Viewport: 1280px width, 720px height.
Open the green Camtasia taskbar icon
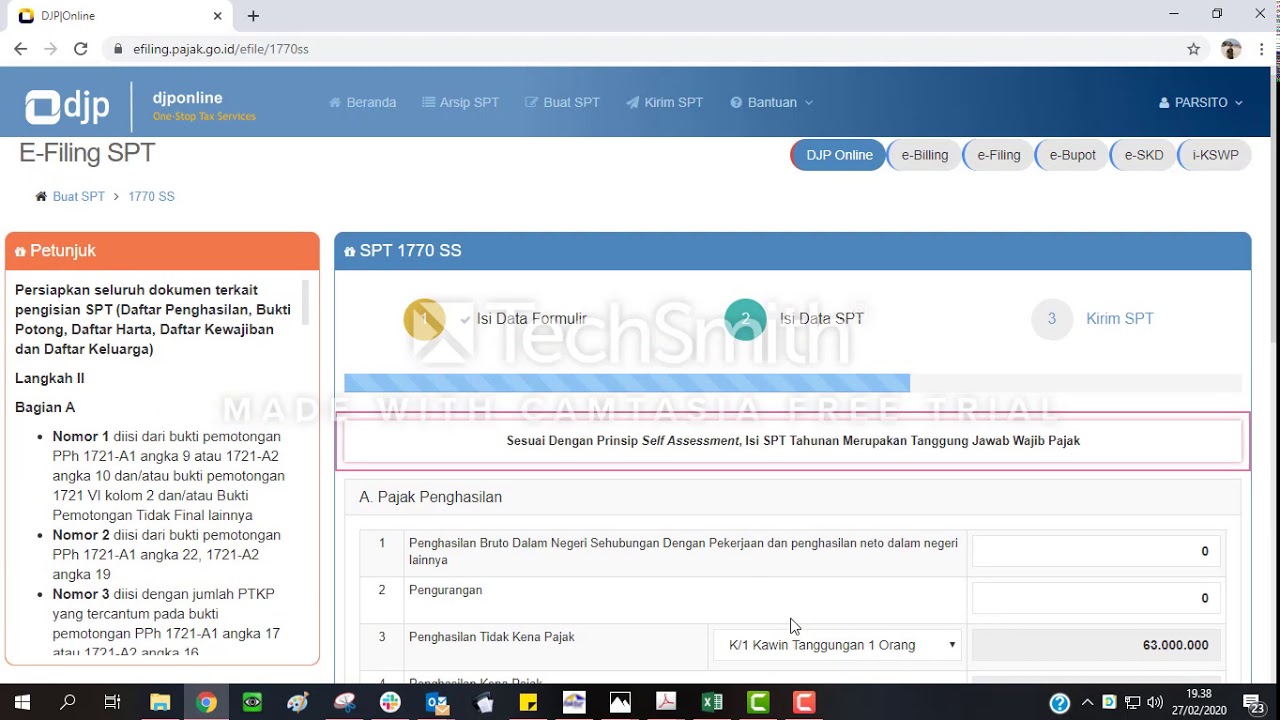758,703
